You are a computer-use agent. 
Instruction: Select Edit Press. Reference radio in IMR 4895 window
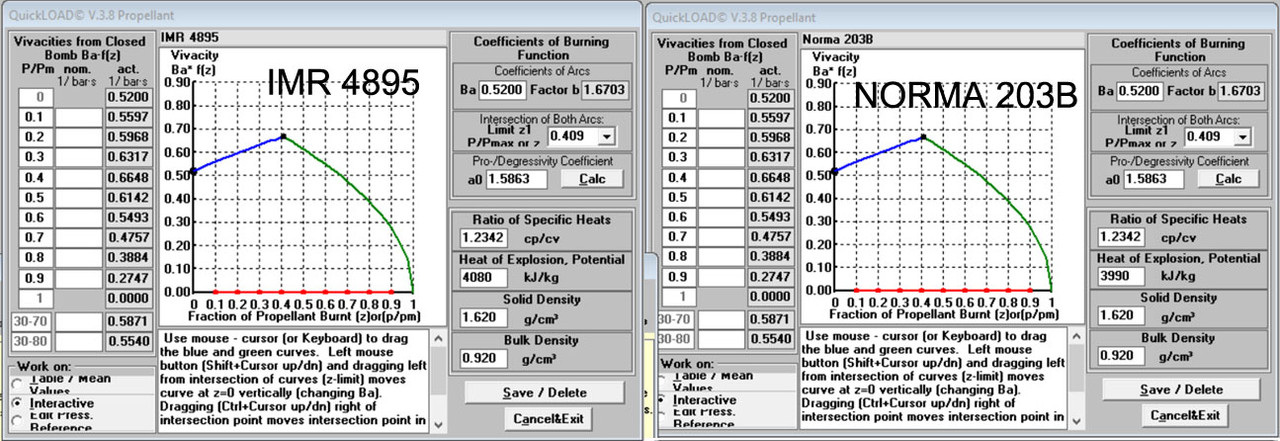tap(18, 420)
